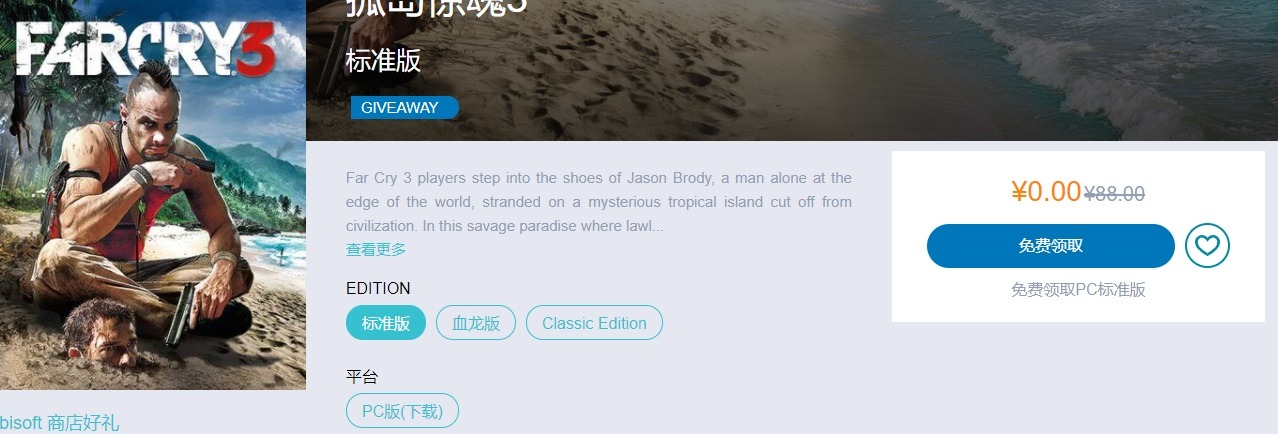Click the 平台 section label
1278x434 pixels.
(362, 377)
